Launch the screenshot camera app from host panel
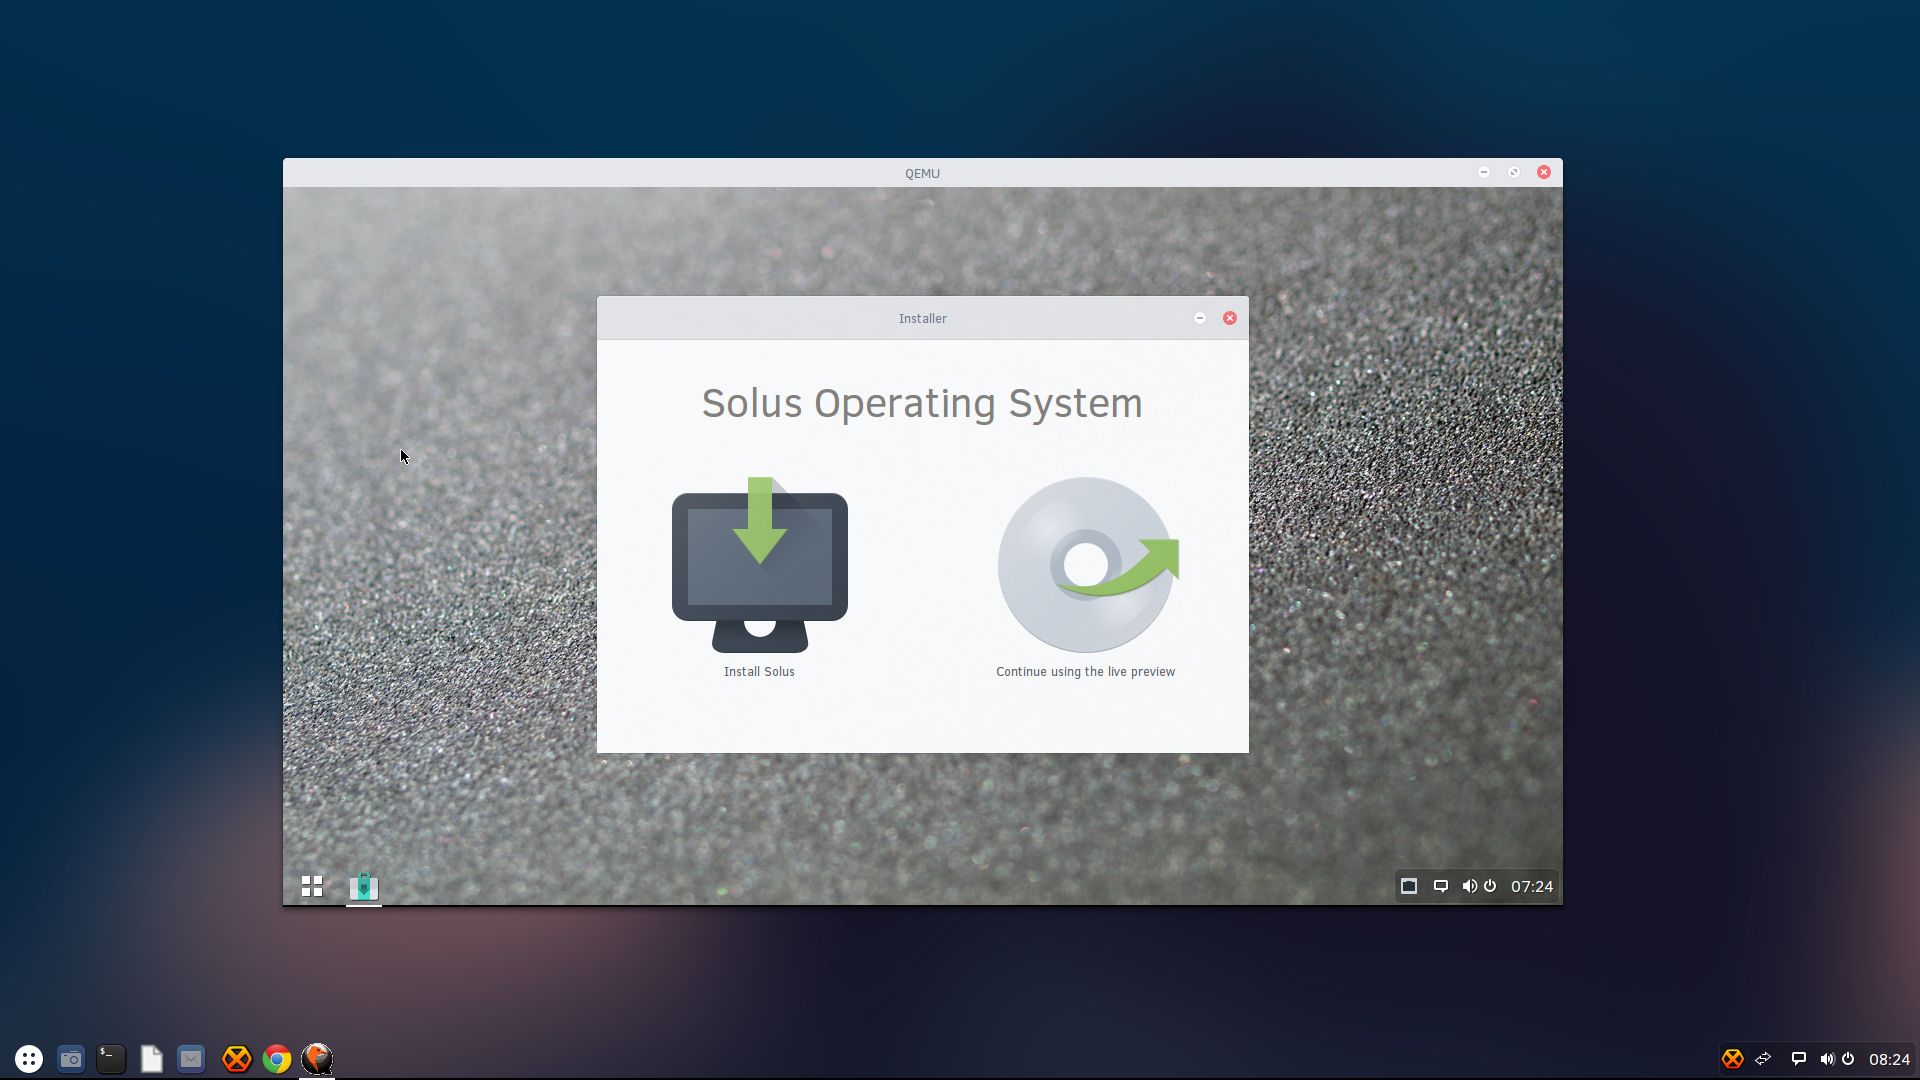 (x=70, y=1059)
